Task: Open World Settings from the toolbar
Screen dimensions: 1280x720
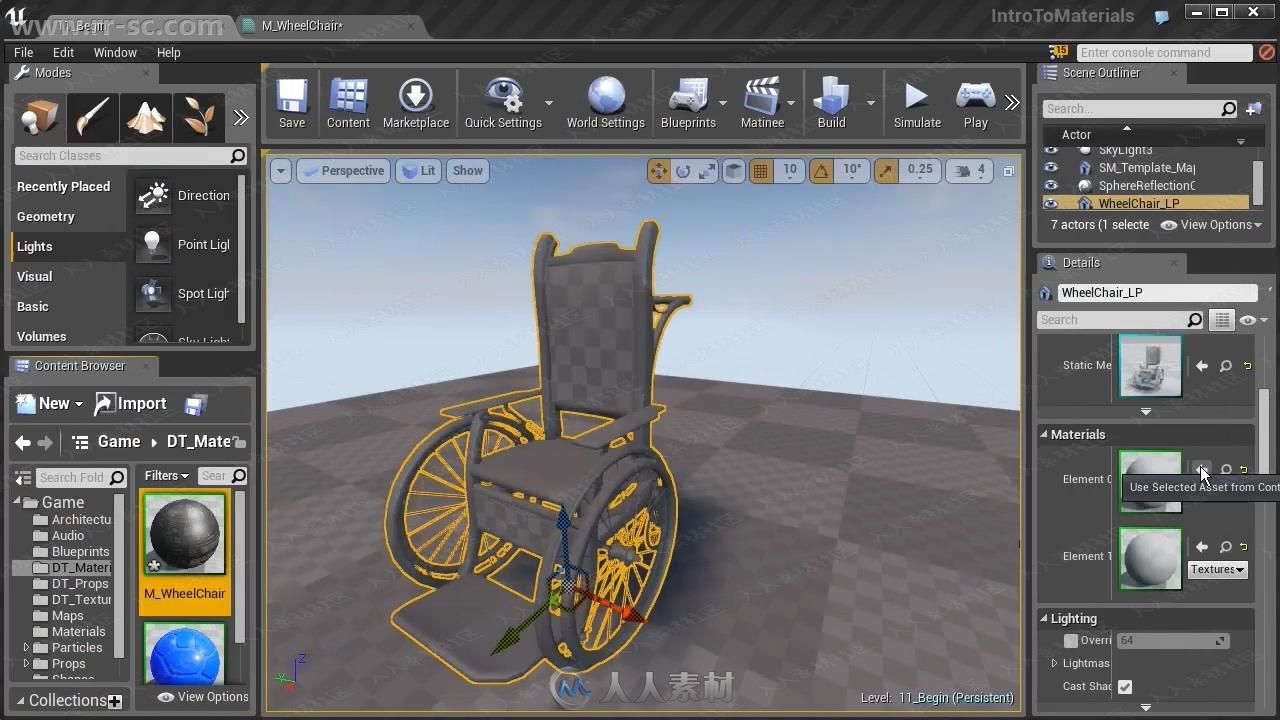Action: point(606,104)
